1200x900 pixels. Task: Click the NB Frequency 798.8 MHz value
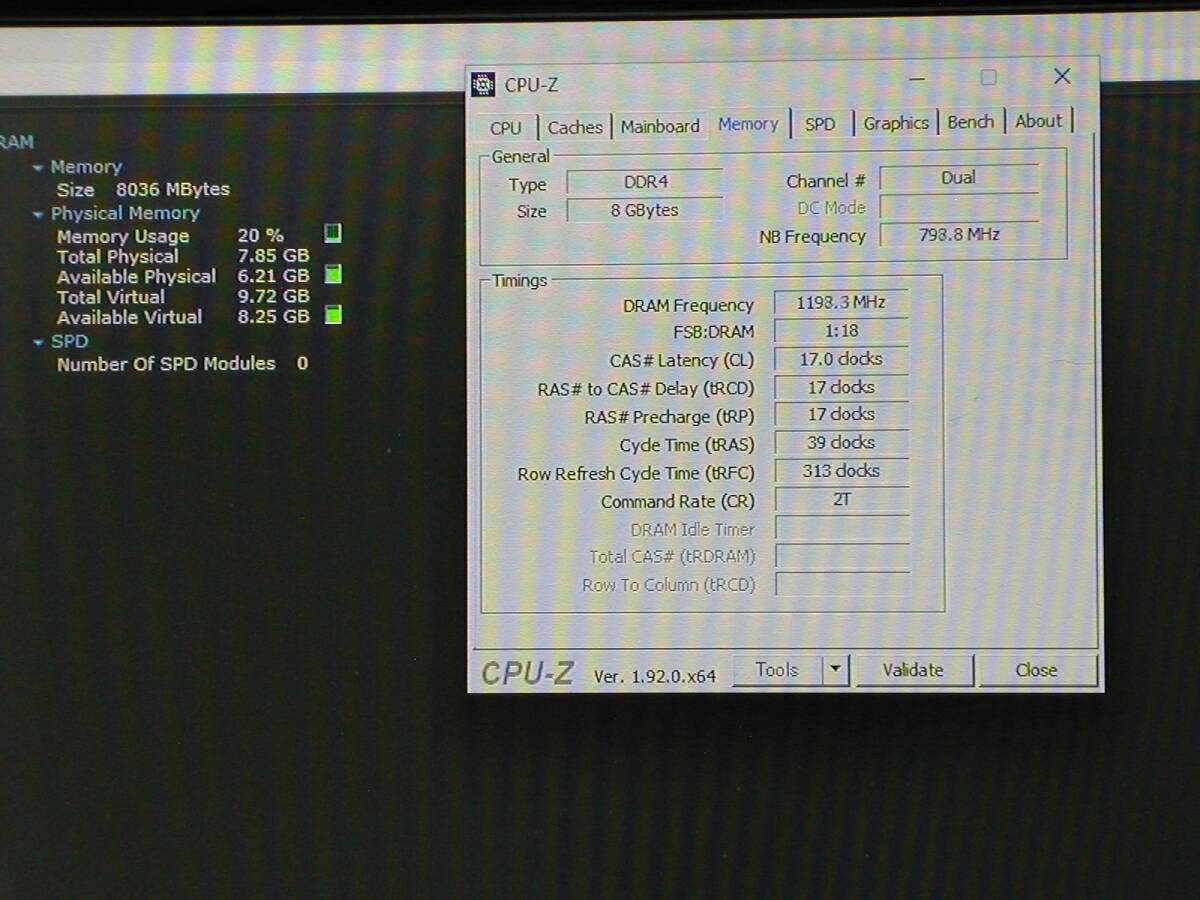point(959,235)
